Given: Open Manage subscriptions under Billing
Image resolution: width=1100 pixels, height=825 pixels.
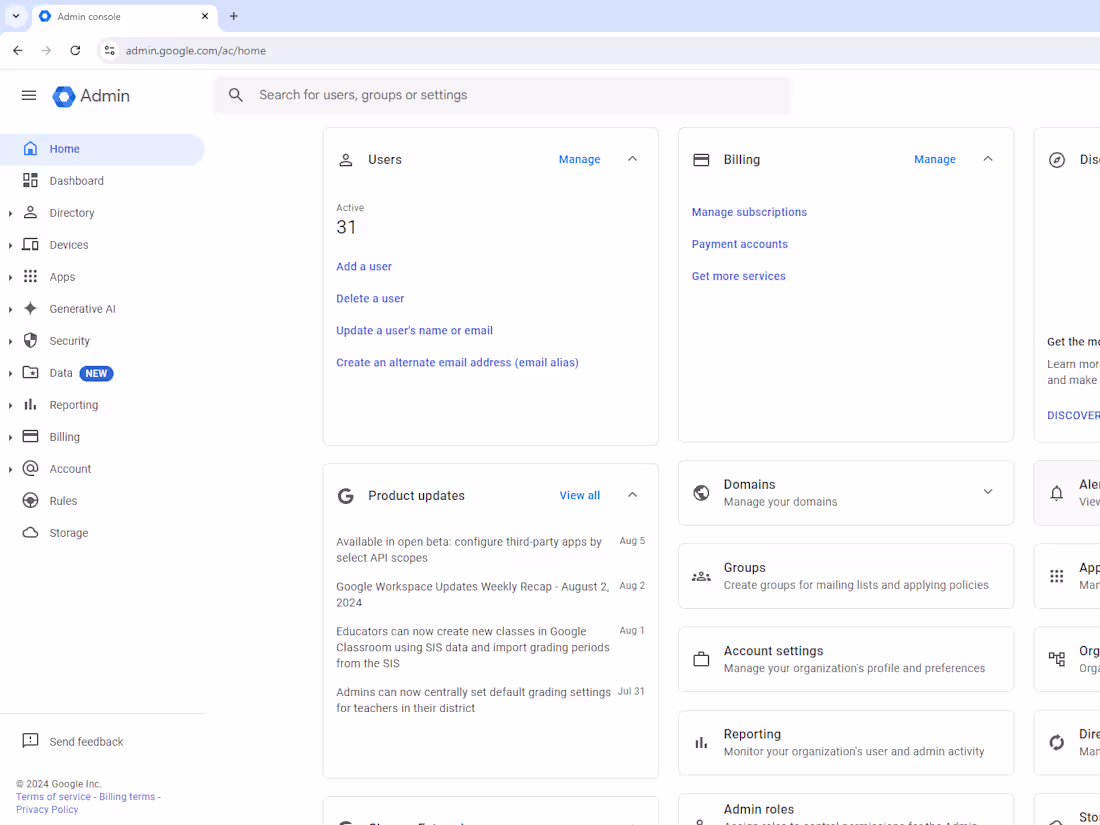Looking at the screenshot, I should click(x=749, y=211).
